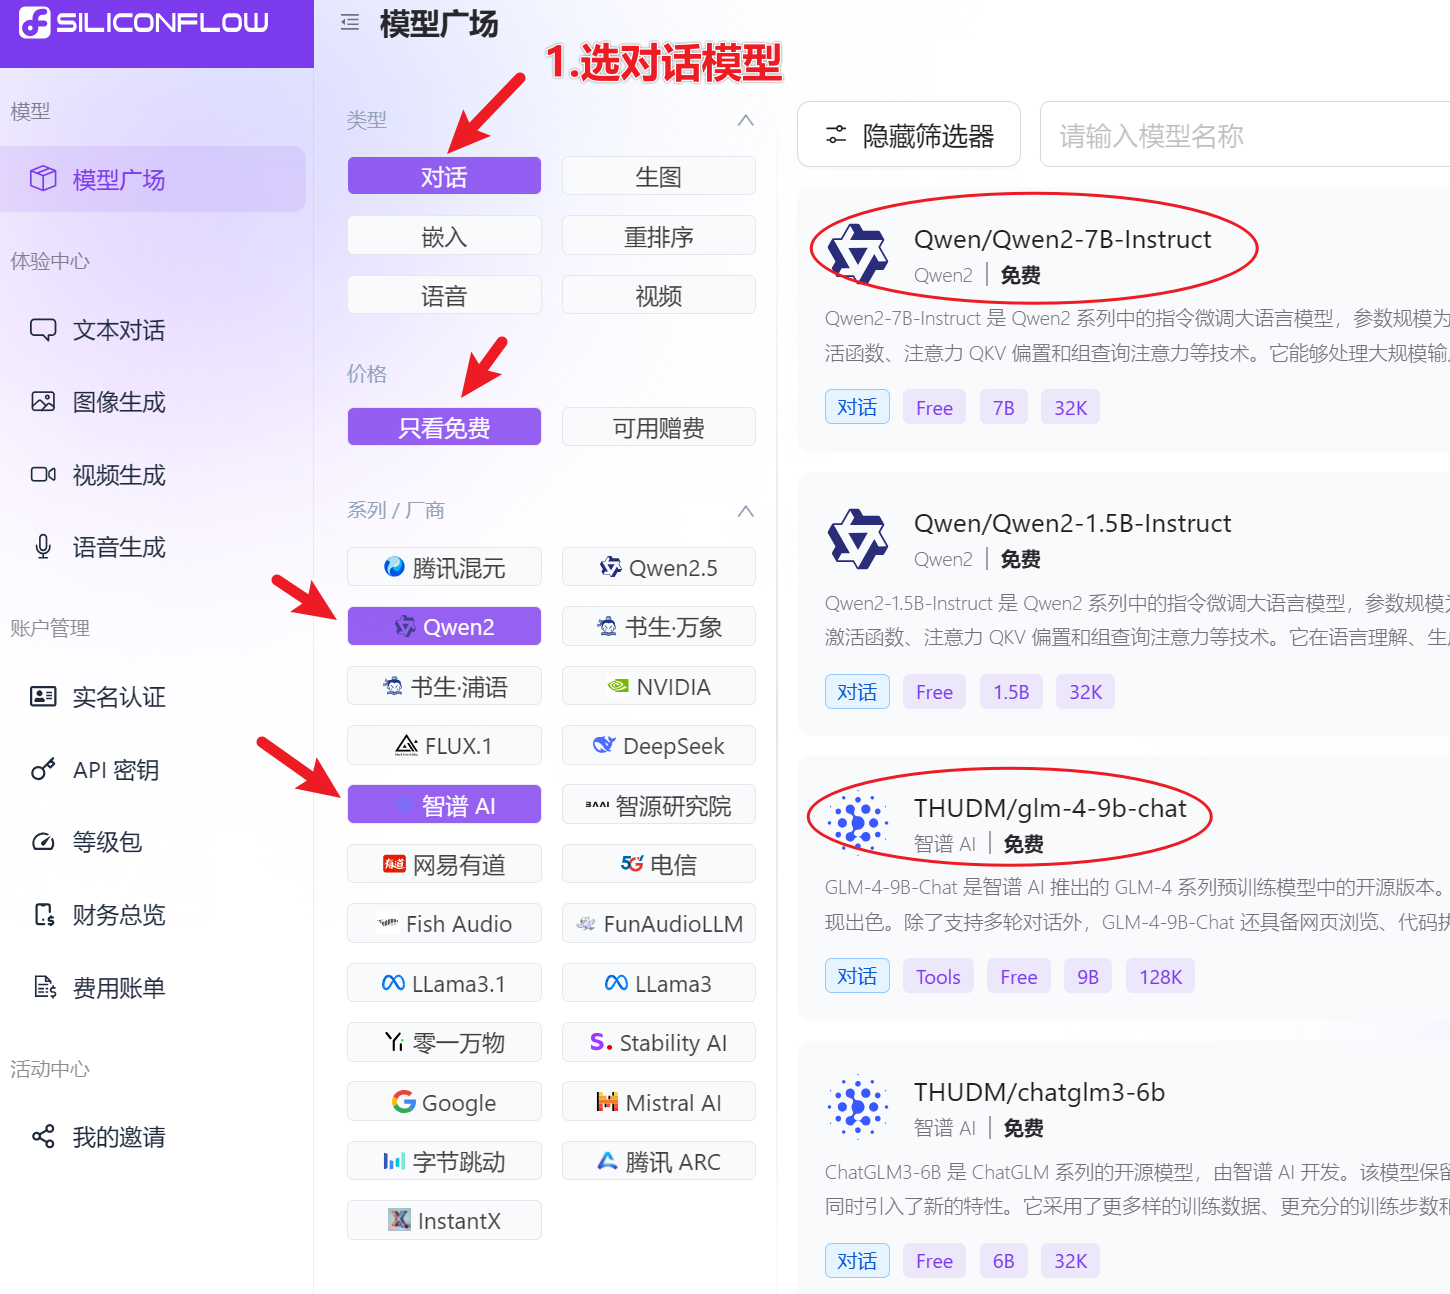
Task: Click the Qwen logo on Qwen2-1.5B-Instruct card
Action: 858,538
